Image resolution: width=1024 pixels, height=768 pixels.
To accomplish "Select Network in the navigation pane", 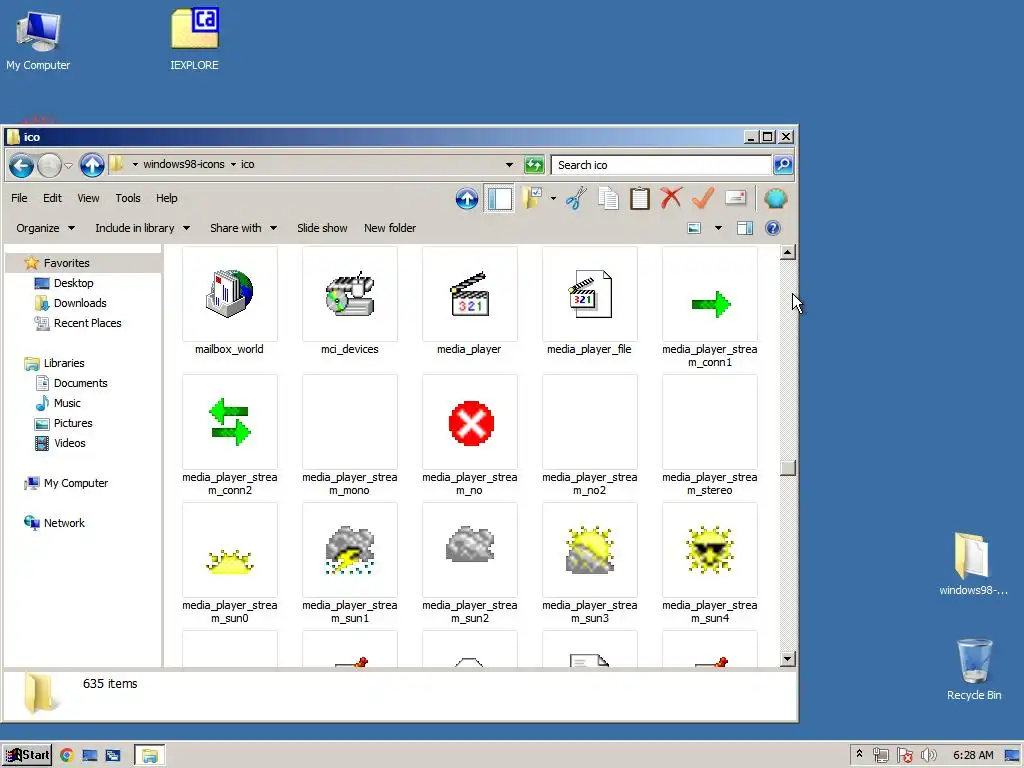I will click(64, 523).
